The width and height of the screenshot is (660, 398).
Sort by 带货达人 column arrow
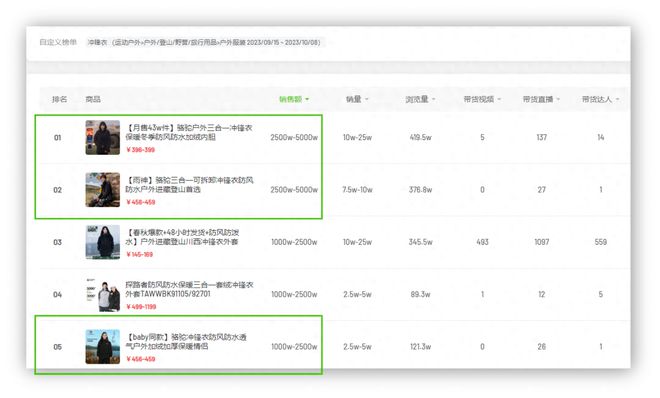[617, 99]
